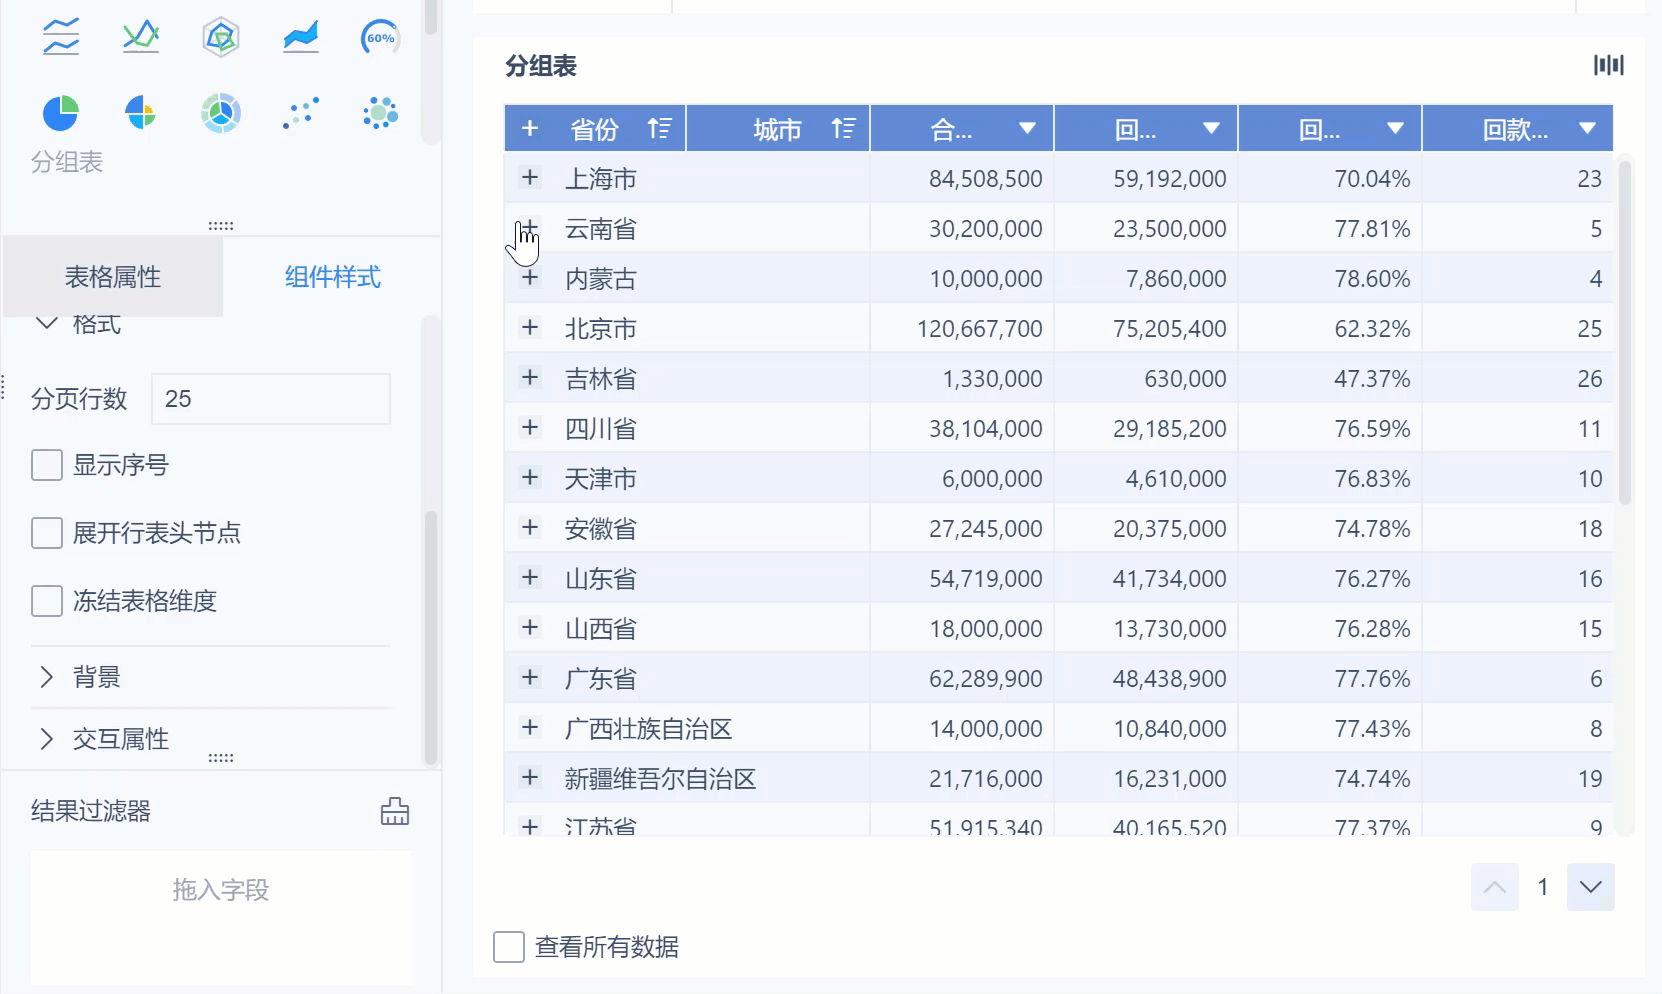Switch to 组件样式 tab
Image resolution: width=1662 pixels, height=994 pixels.
click(x=332, y=277)
